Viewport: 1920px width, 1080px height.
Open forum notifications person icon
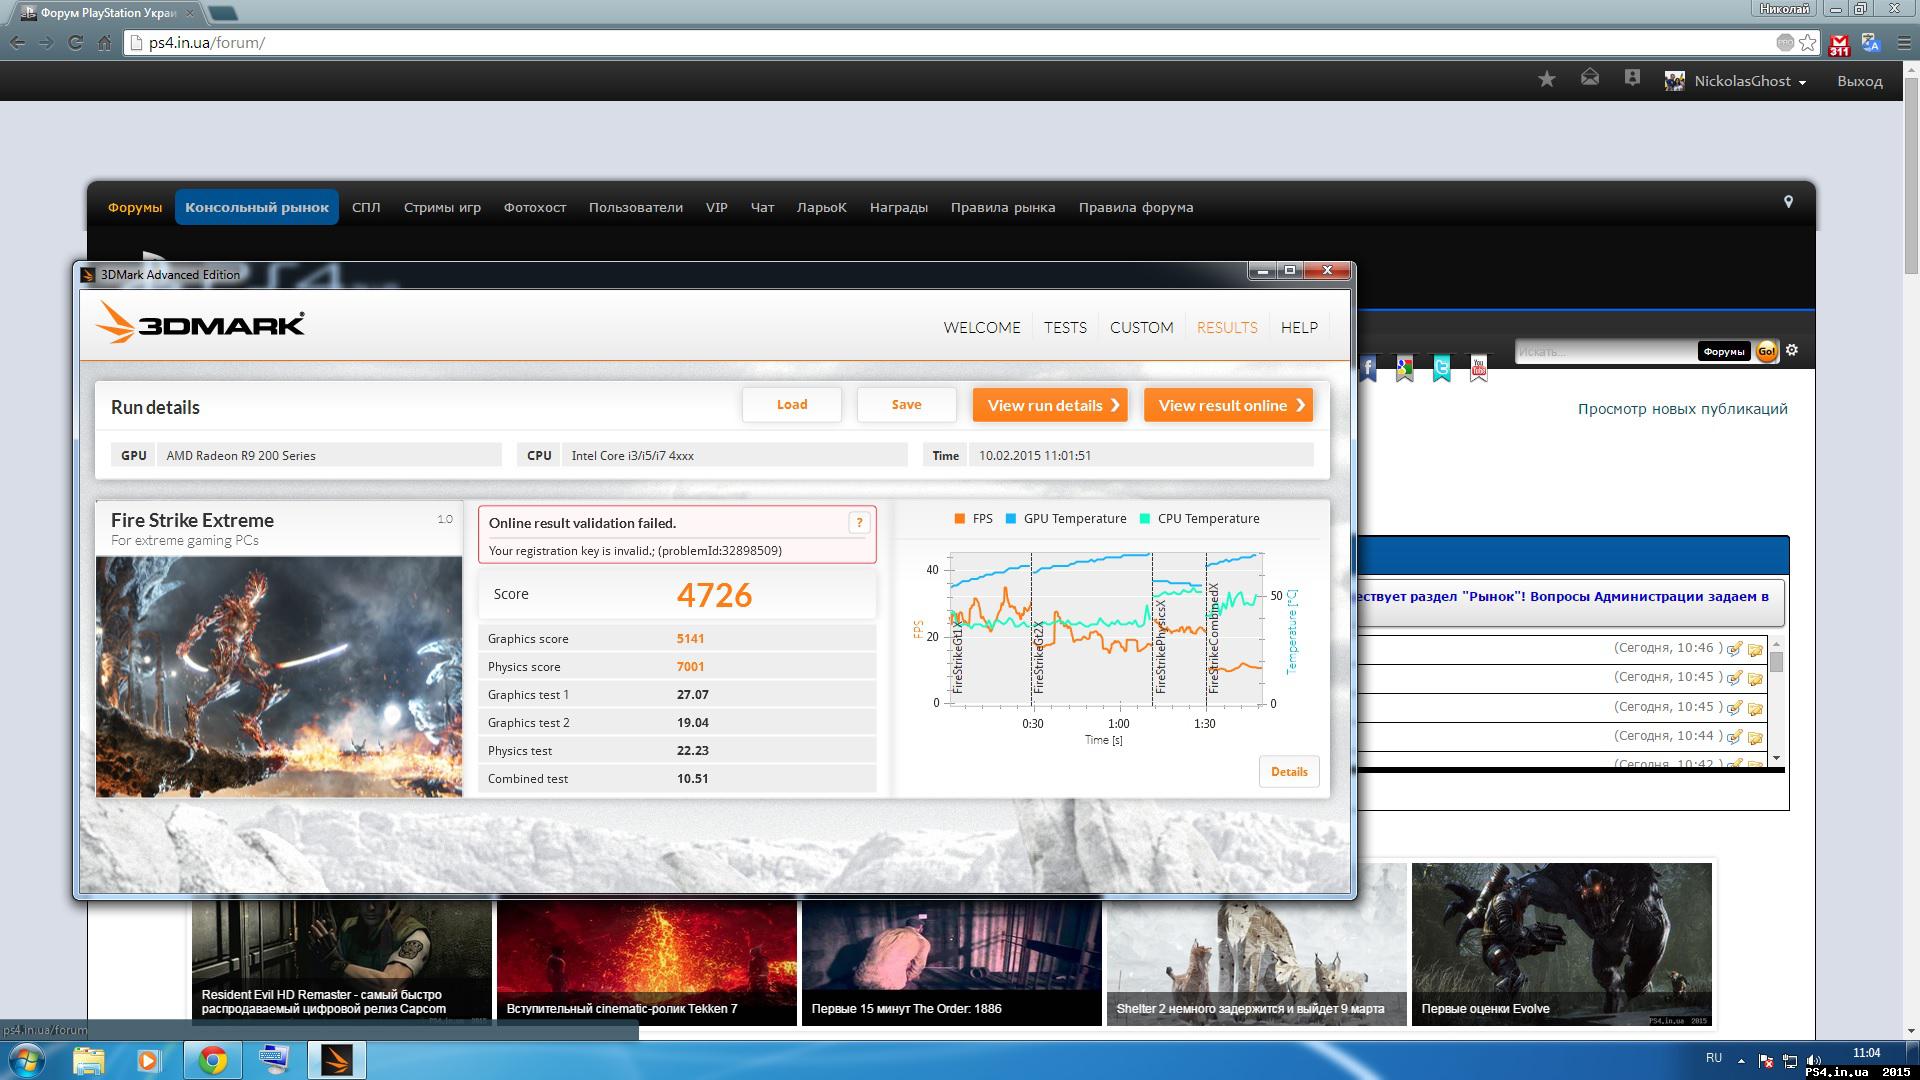[x=1632, y=78]
